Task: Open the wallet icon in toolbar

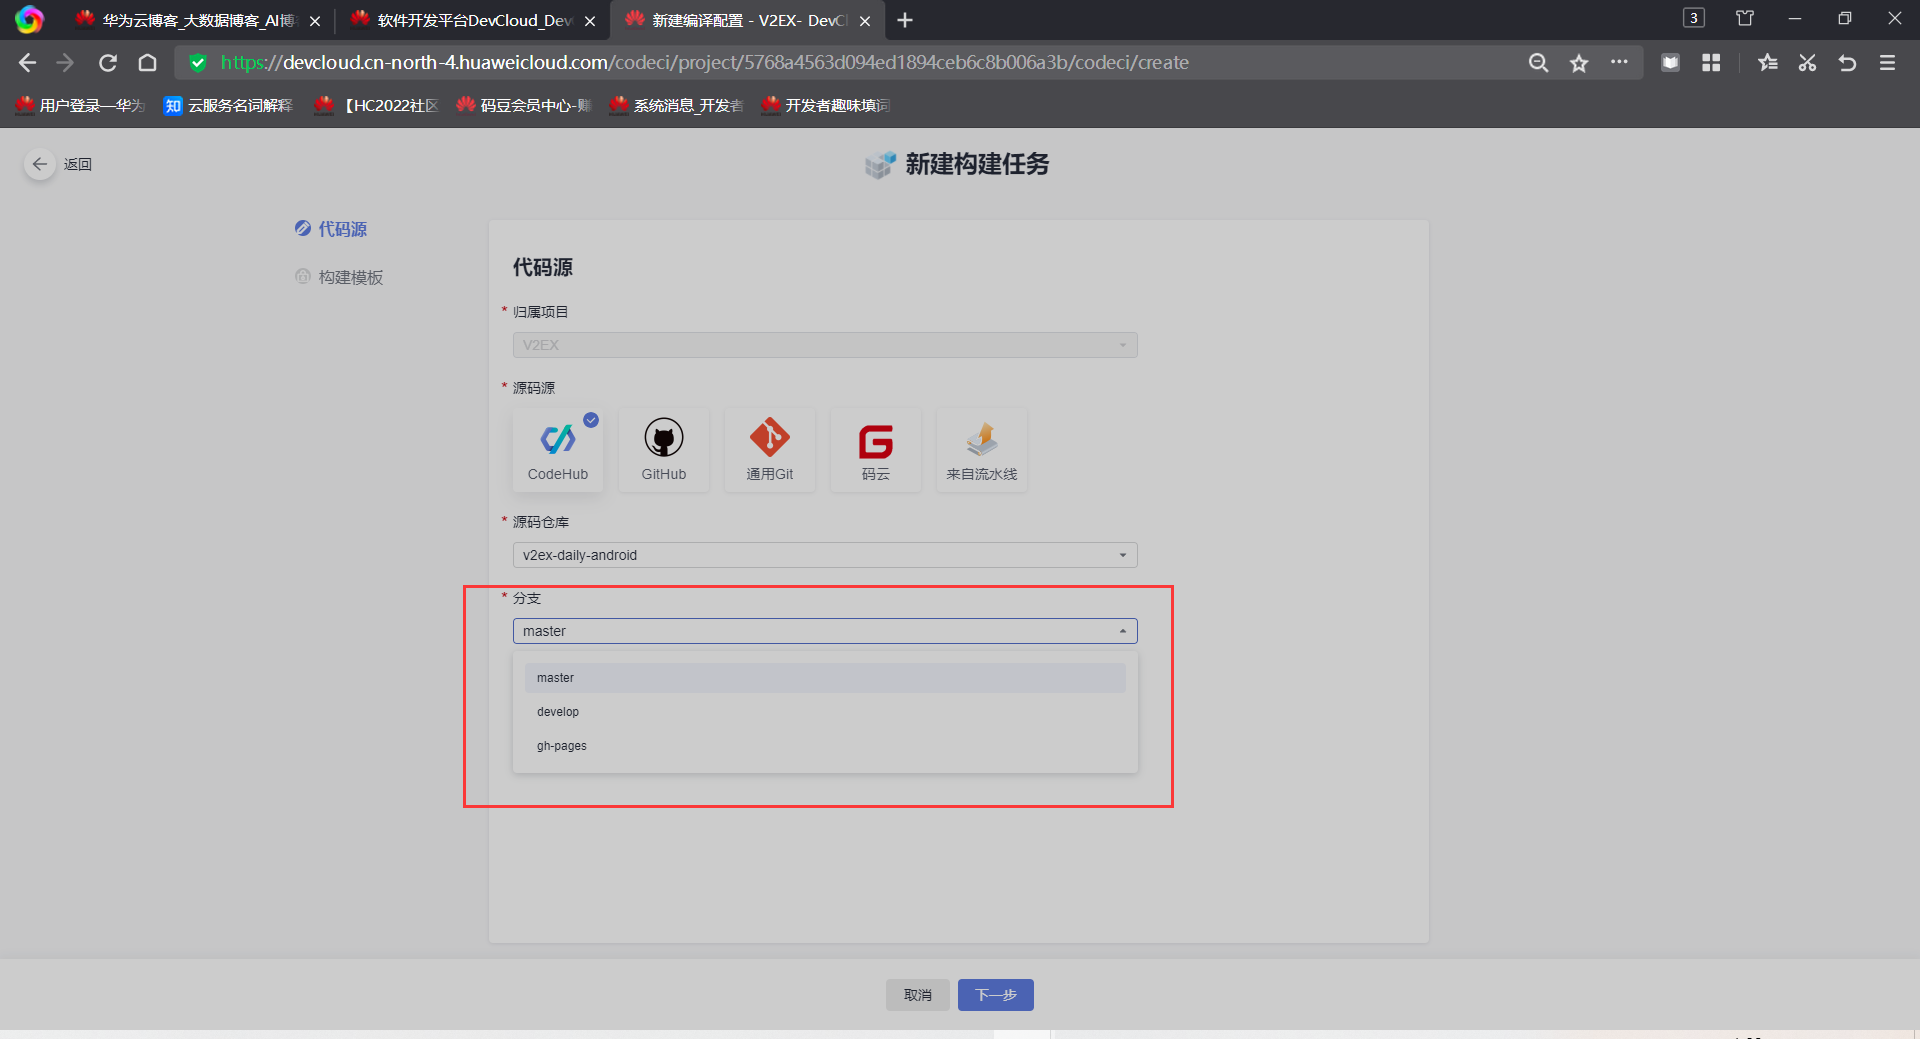Action: (x=1670, y=63)
